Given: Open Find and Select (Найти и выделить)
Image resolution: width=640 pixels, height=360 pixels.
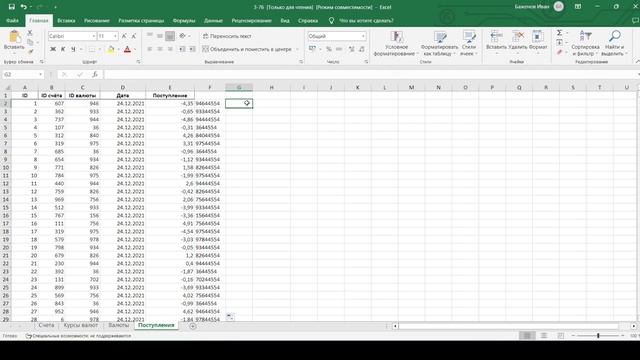Looking at the screenshot, I should (613, 43).
